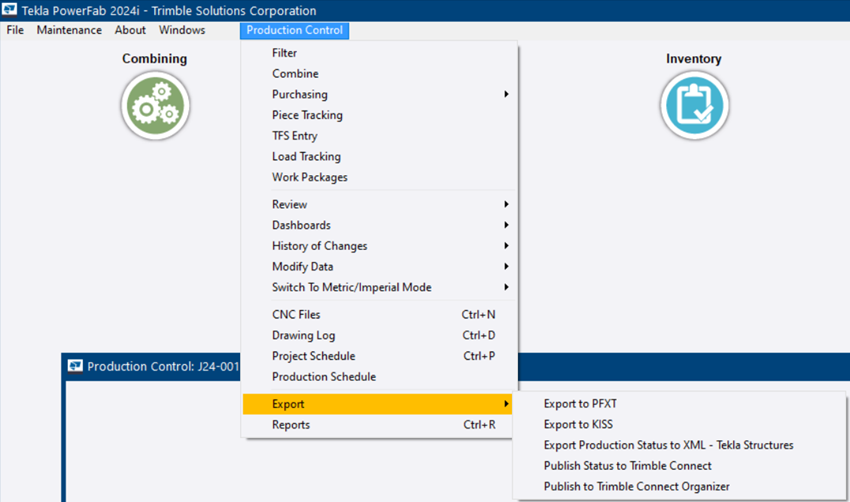Viewport: 850px width, 502px height.
Task: Click the Tekla PowerFab title bar icon
Action: (10, 10)
